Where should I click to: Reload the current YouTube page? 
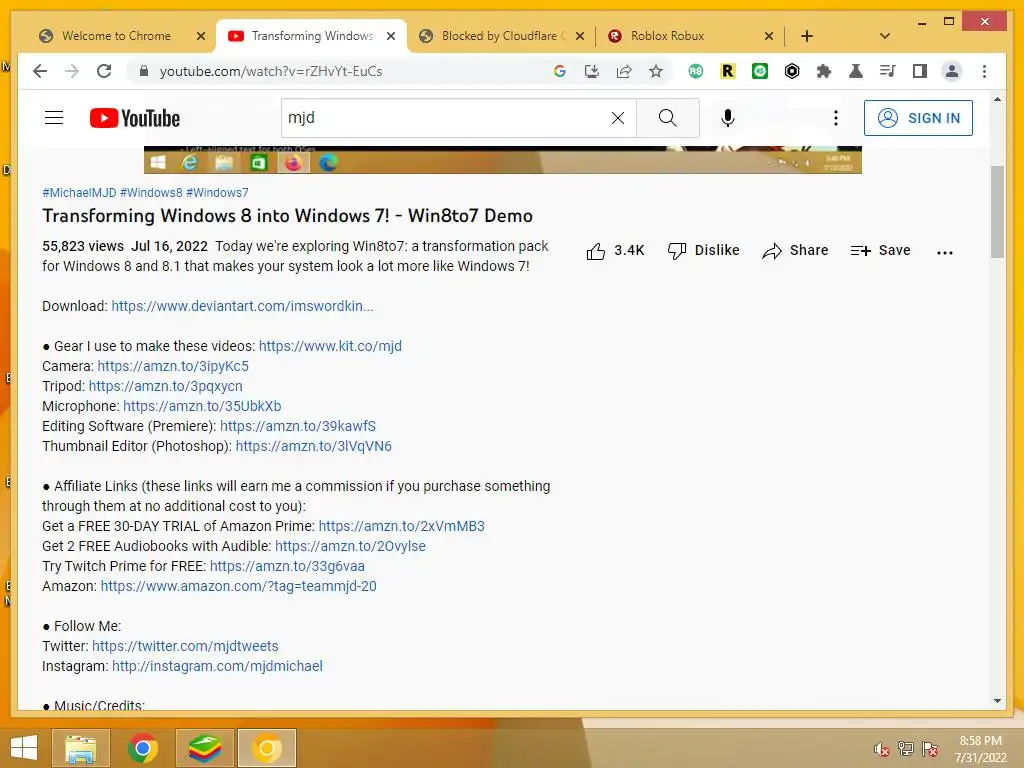tap(104, 71)
